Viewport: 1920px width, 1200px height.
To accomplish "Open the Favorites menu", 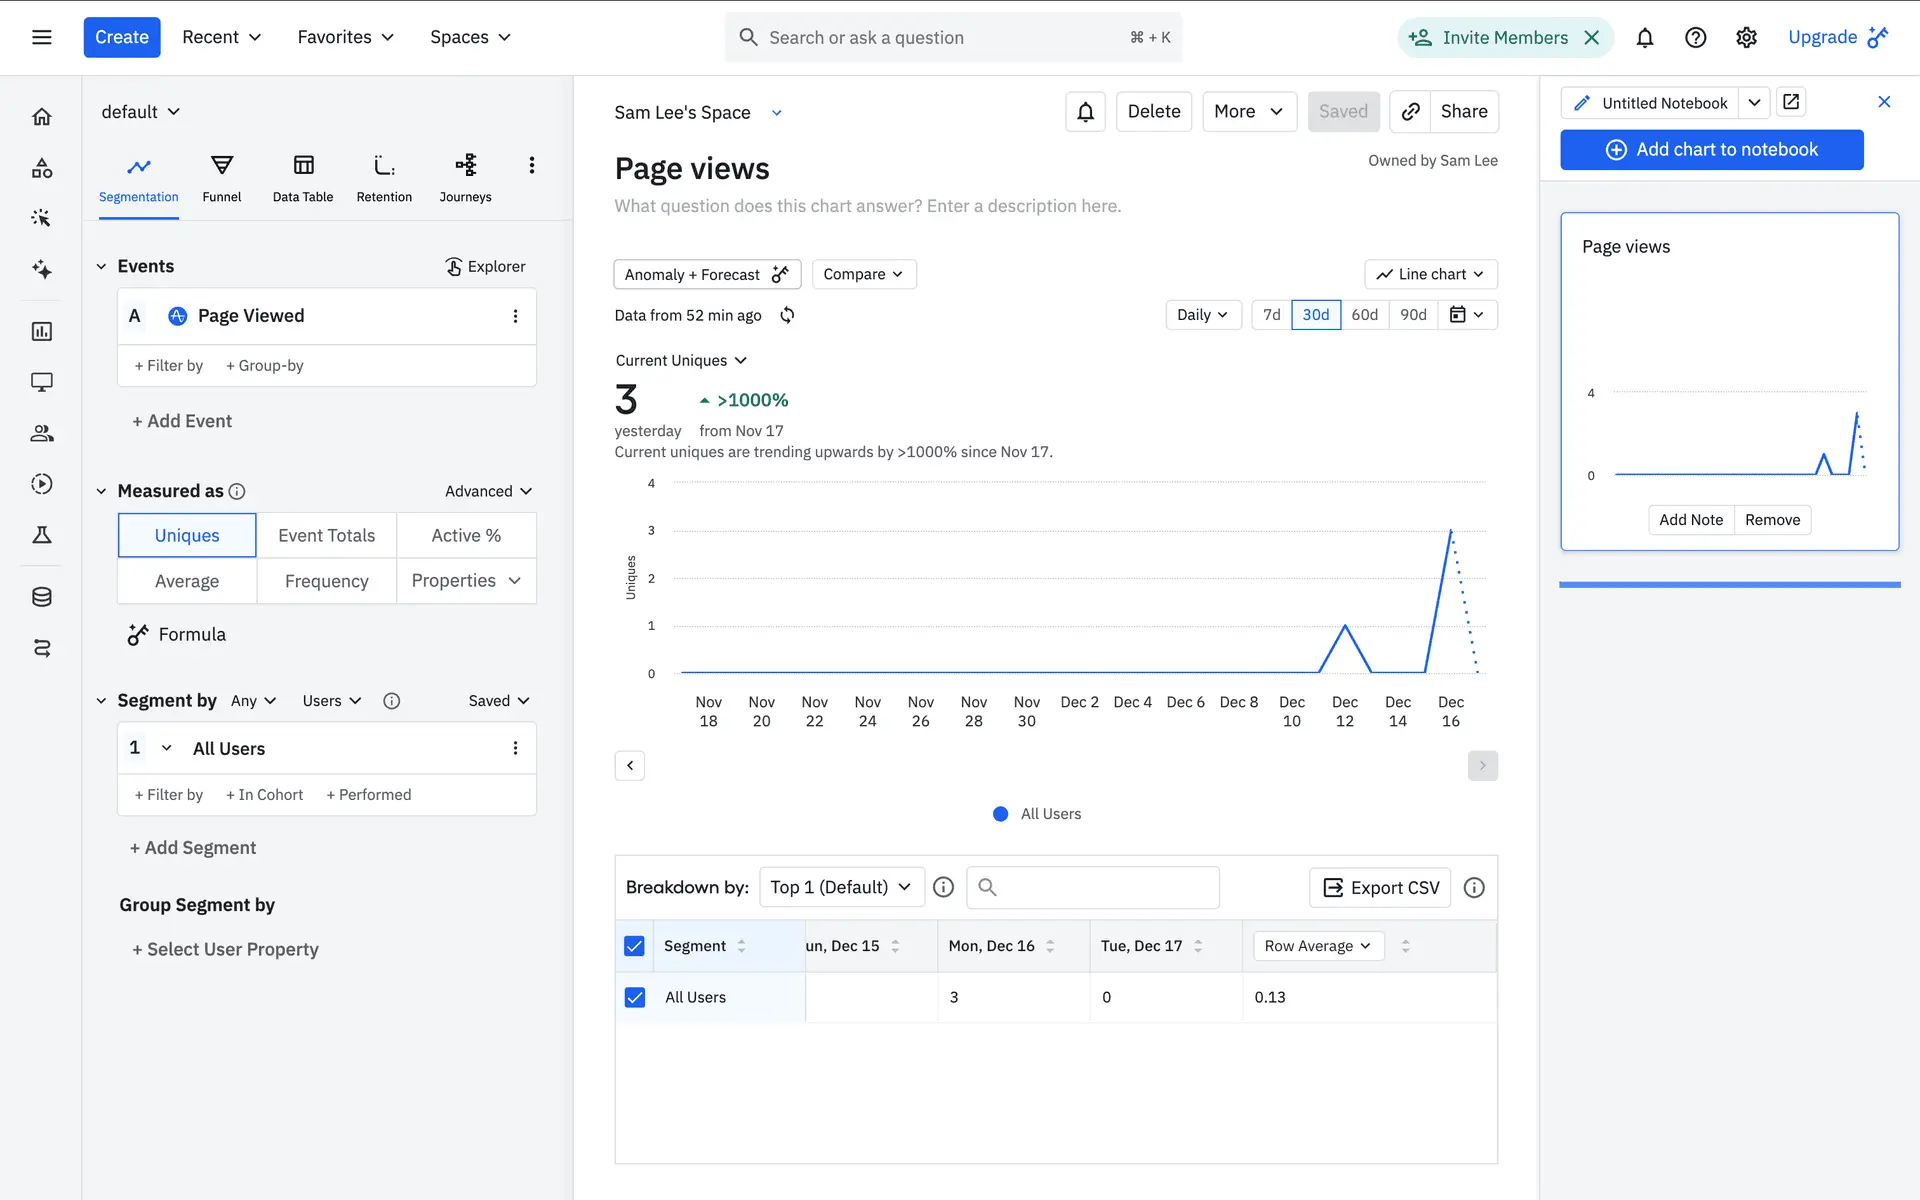I will tap(345, 37).
